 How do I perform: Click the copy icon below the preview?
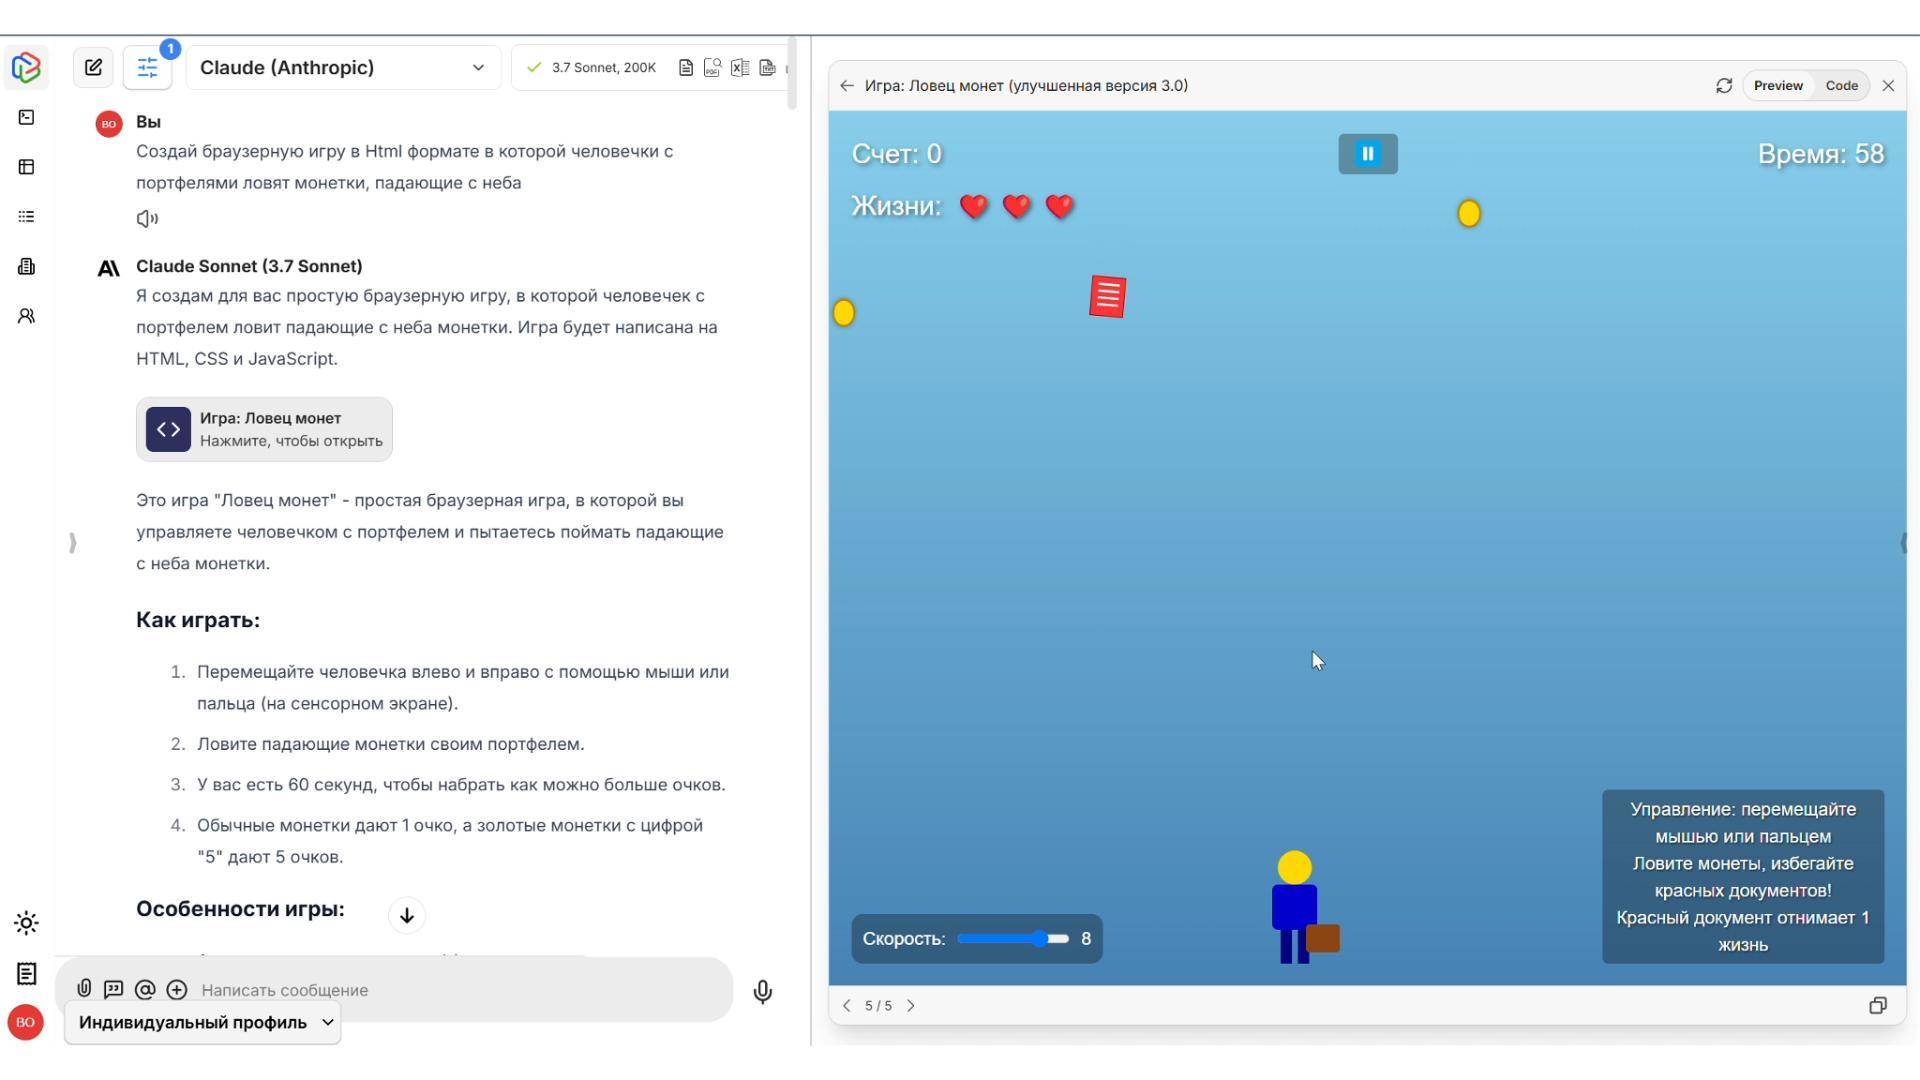coord(1878,1006)
